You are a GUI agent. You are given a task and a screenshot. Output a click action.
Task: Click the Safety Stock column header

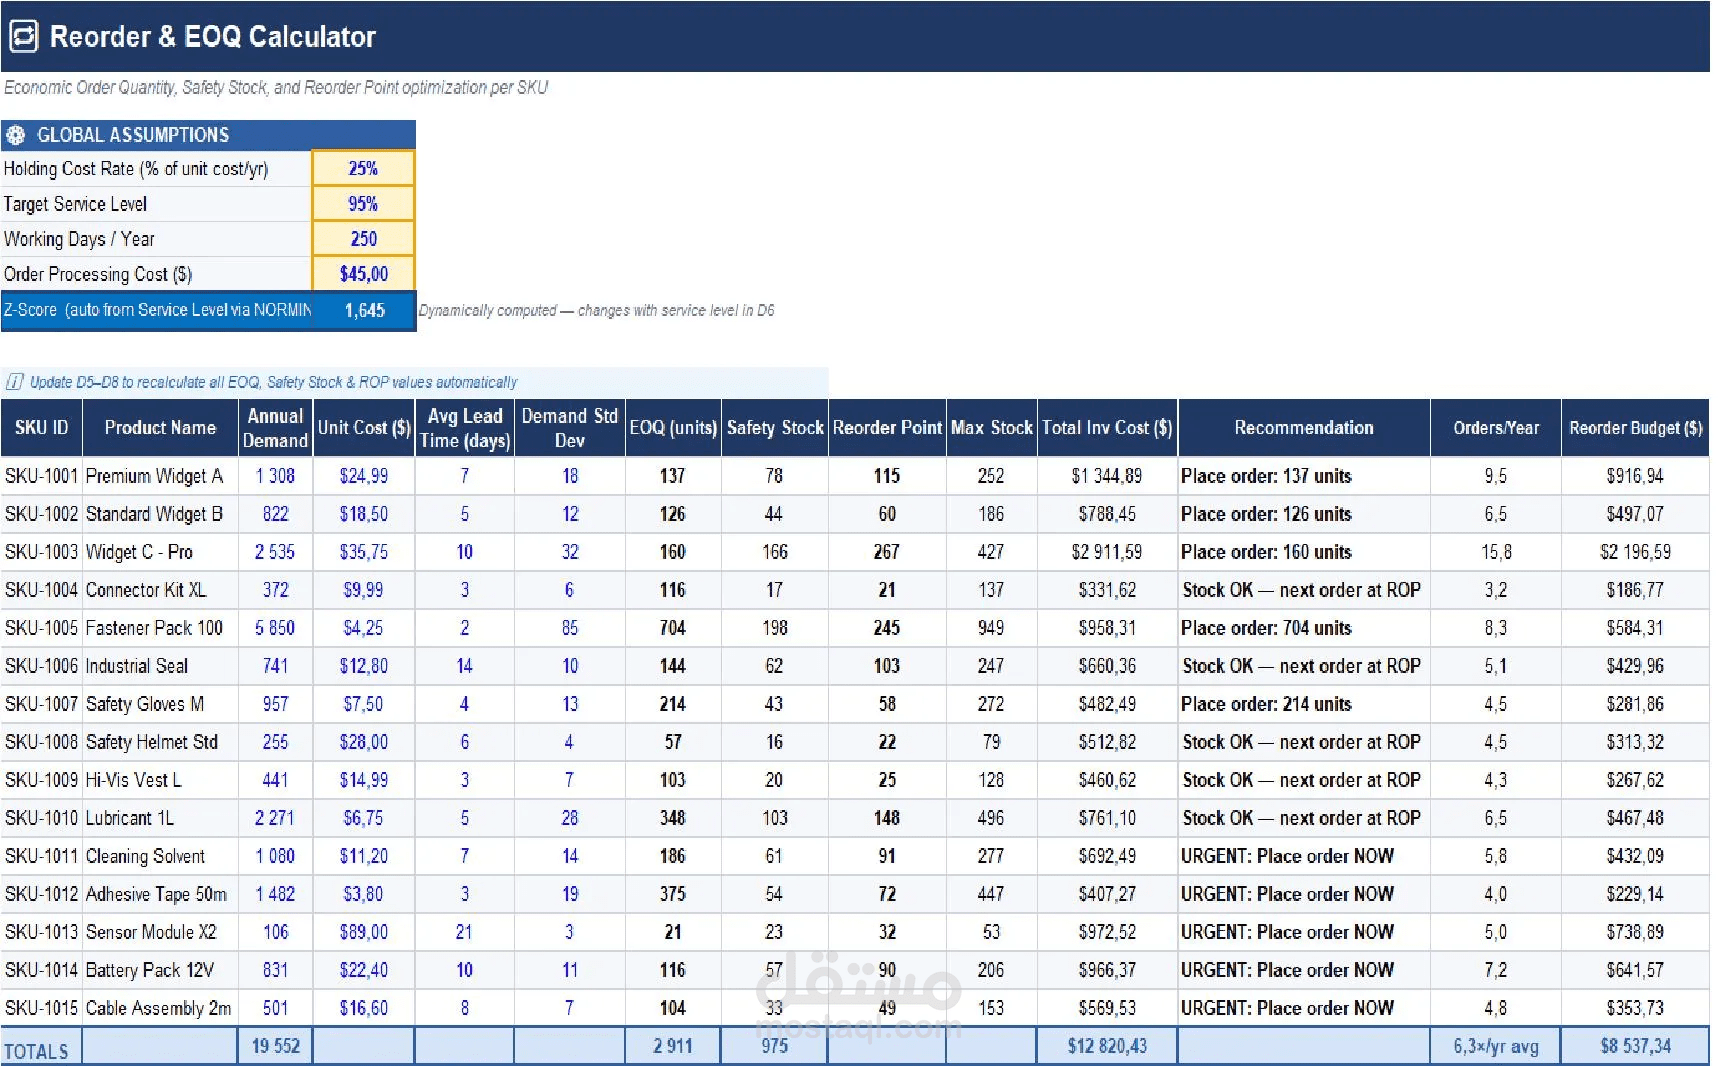click(775, 428)
